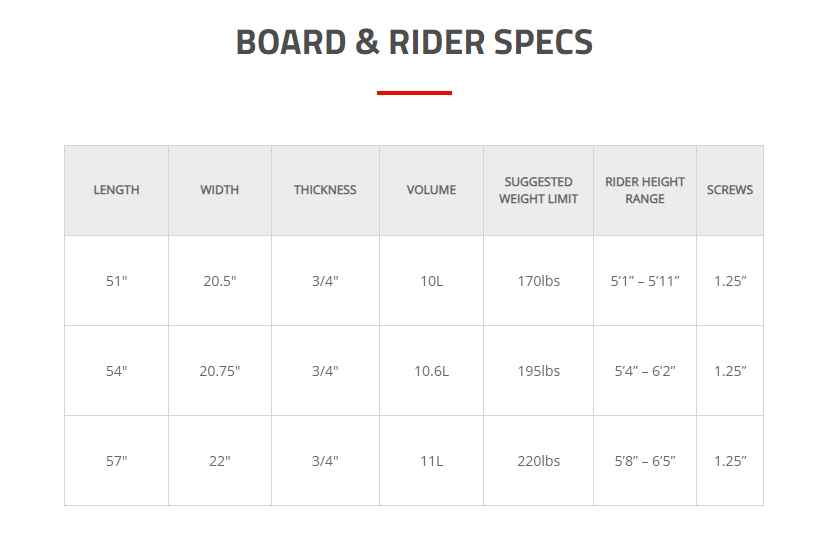The width and height of the screenshot is (830, 536).
Task: Click the 5'8" – 6'5" height cell
Action: (645, 461)
